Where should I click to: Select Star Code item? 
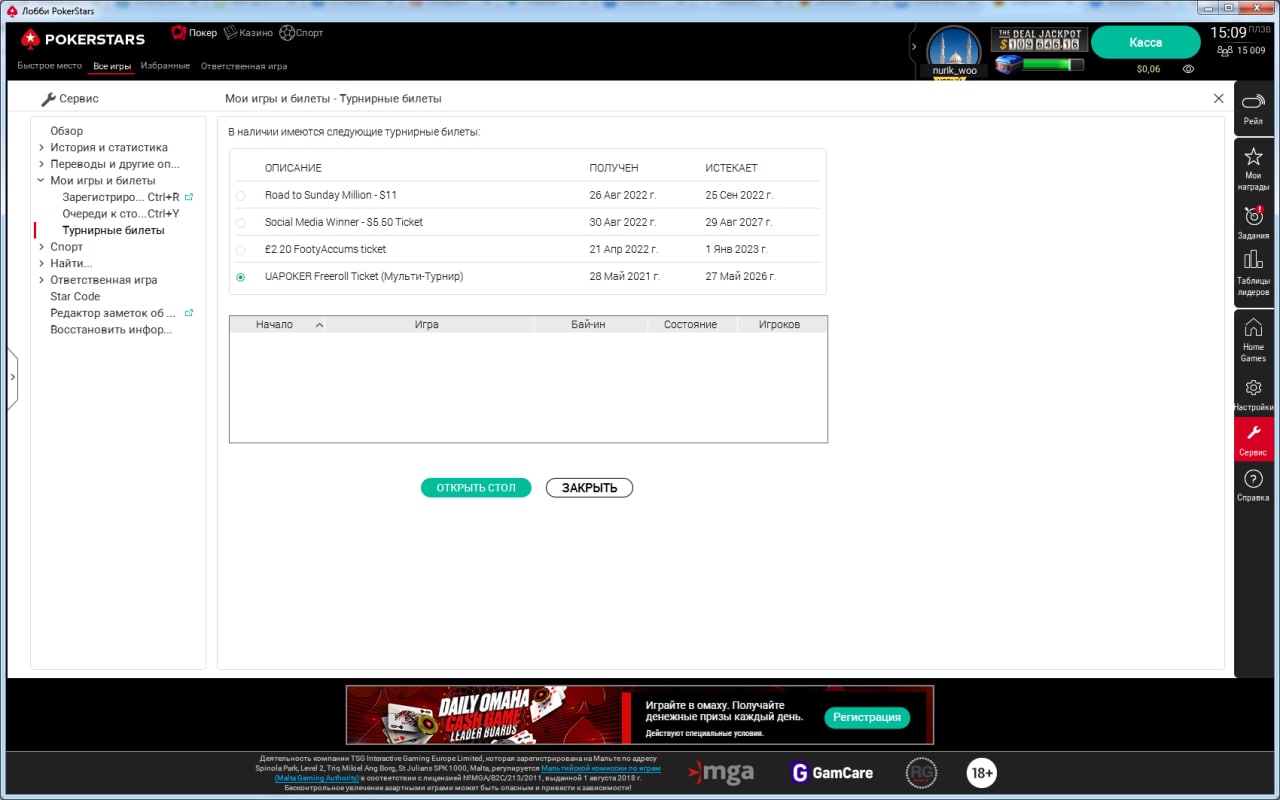pos(75,296)
